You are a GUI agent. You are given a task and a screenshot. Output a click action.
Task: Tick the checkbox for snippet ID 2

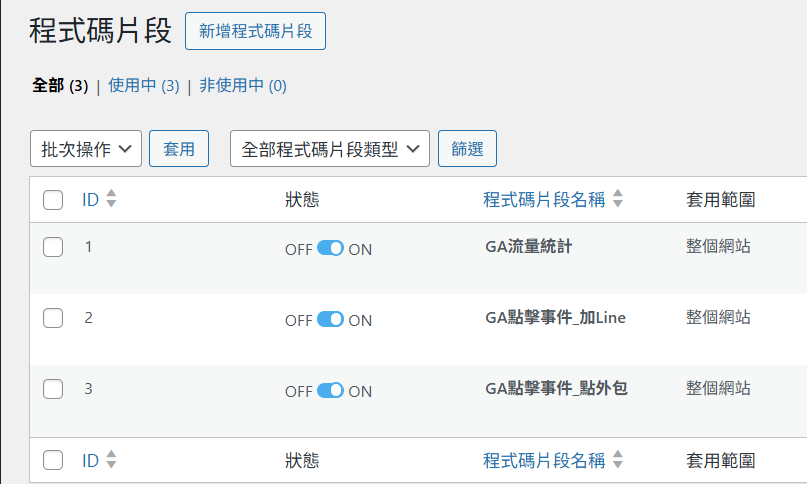(54, 318)
